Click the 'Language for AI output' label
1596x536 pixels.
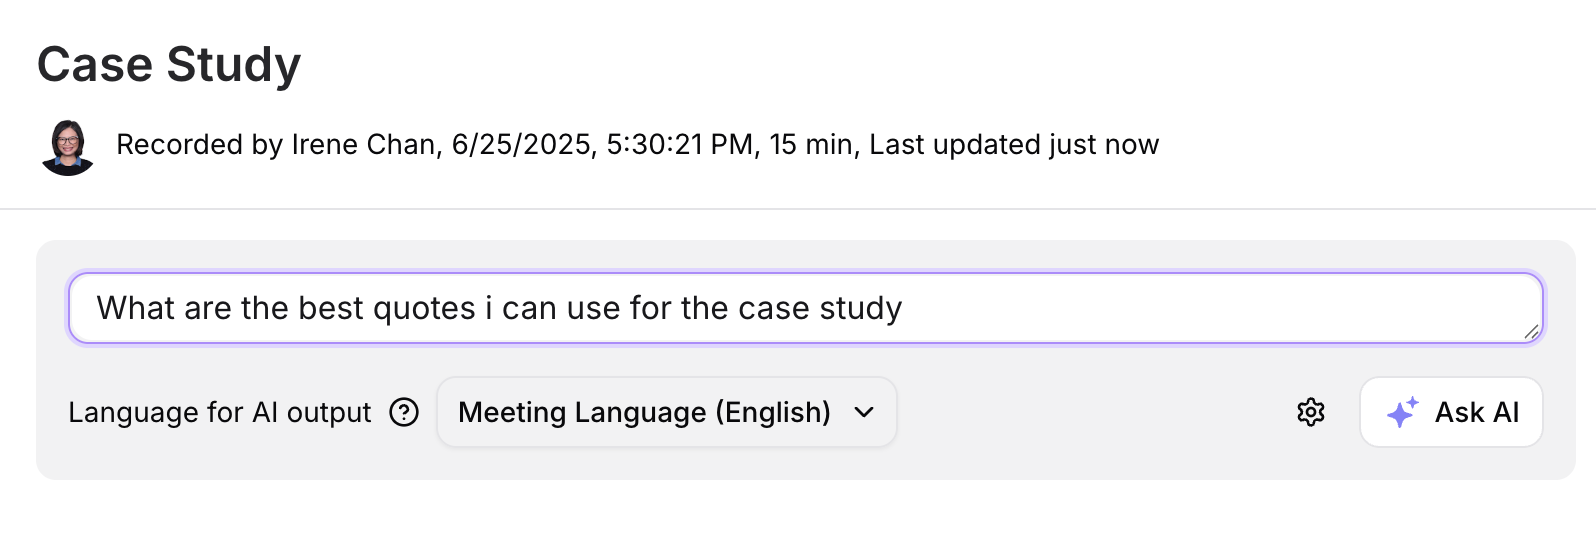(x=219, y=412)
